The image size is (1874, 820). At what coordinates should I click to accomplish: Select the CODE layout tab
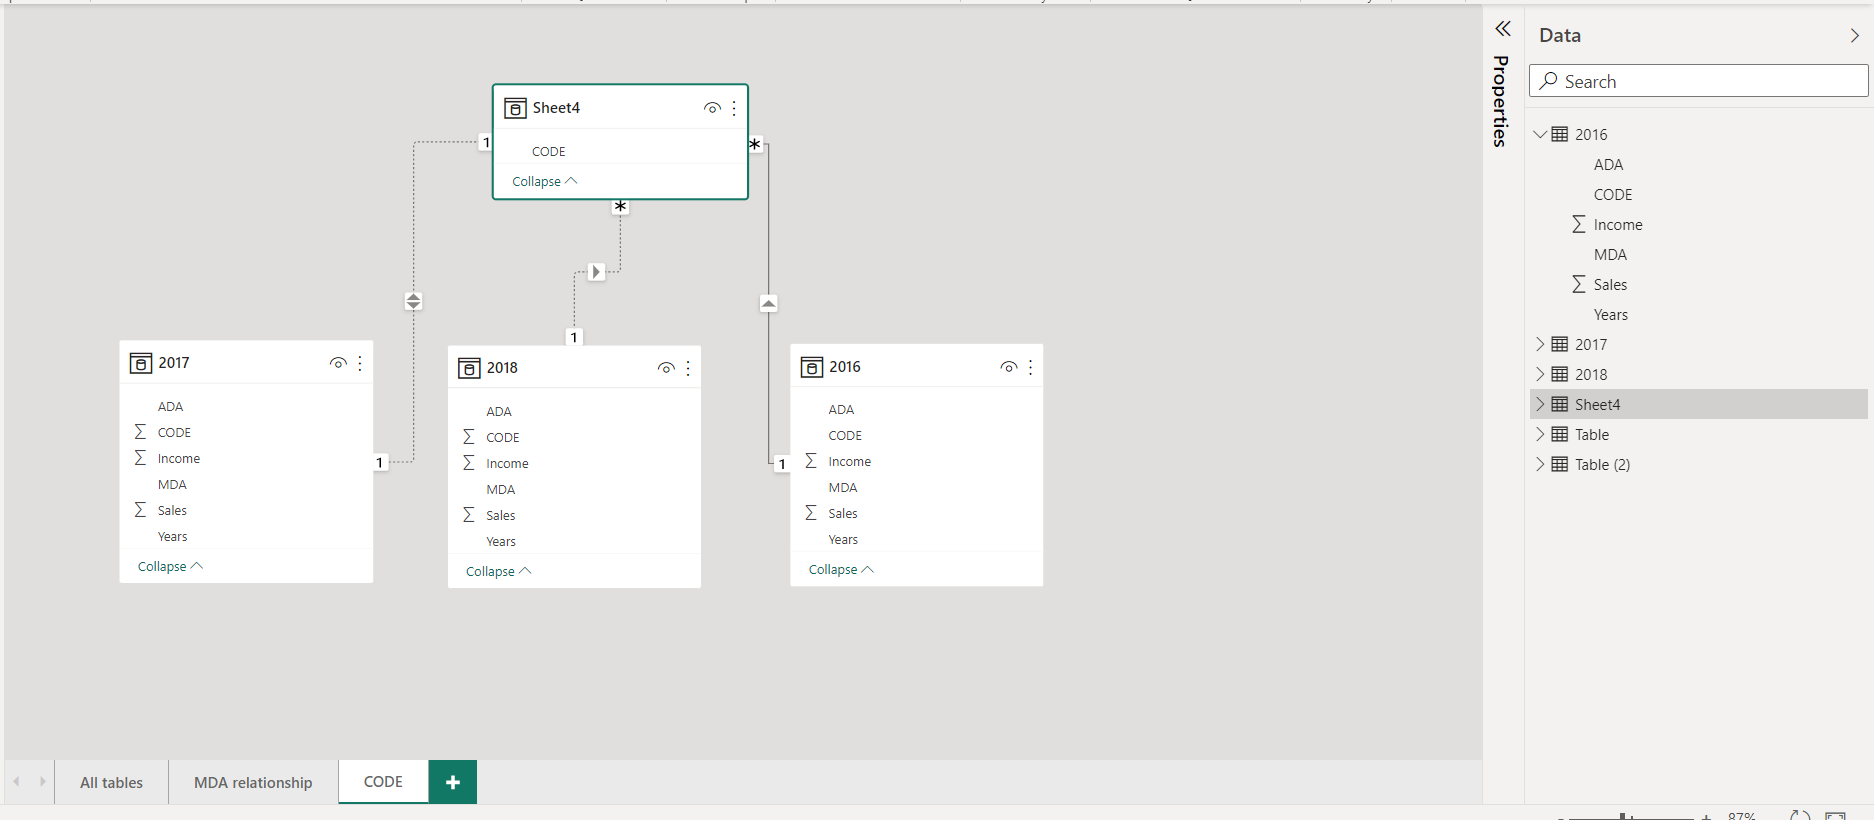[383, 781]
